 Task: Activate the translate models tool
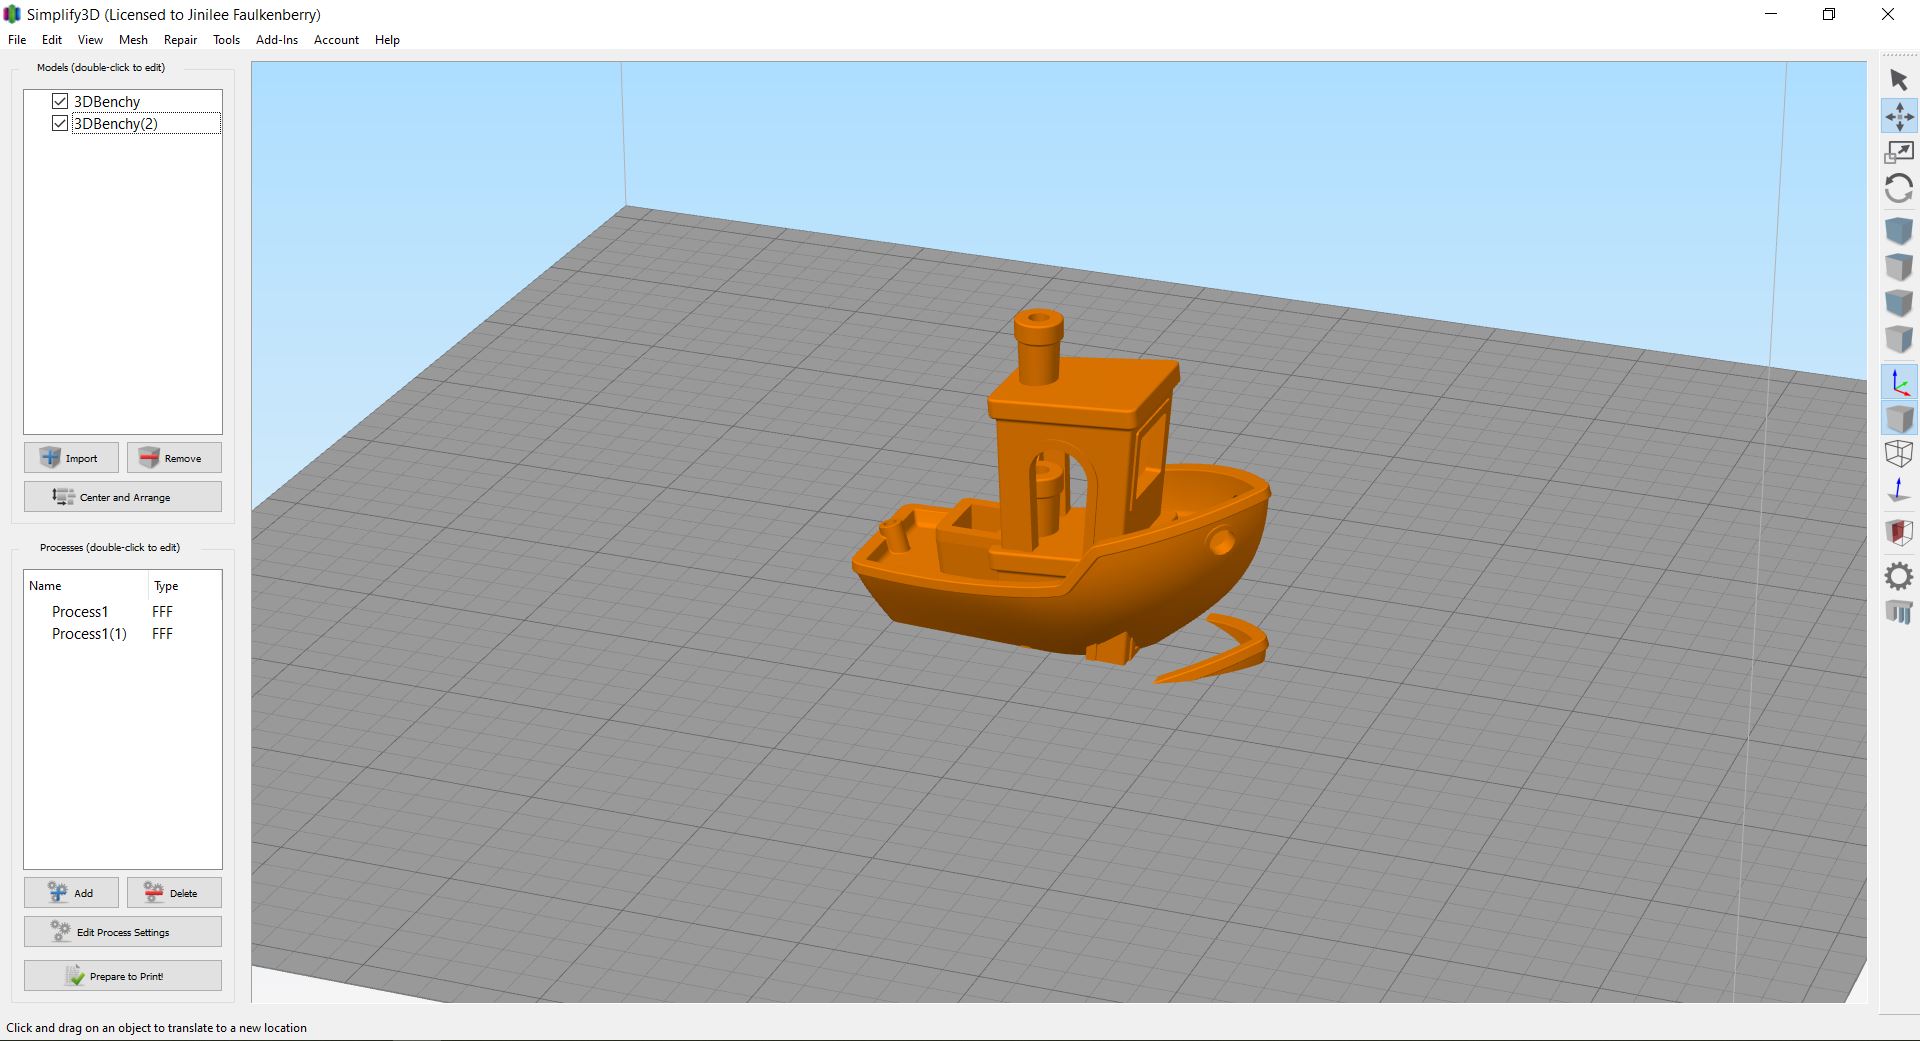[1898, 116]
